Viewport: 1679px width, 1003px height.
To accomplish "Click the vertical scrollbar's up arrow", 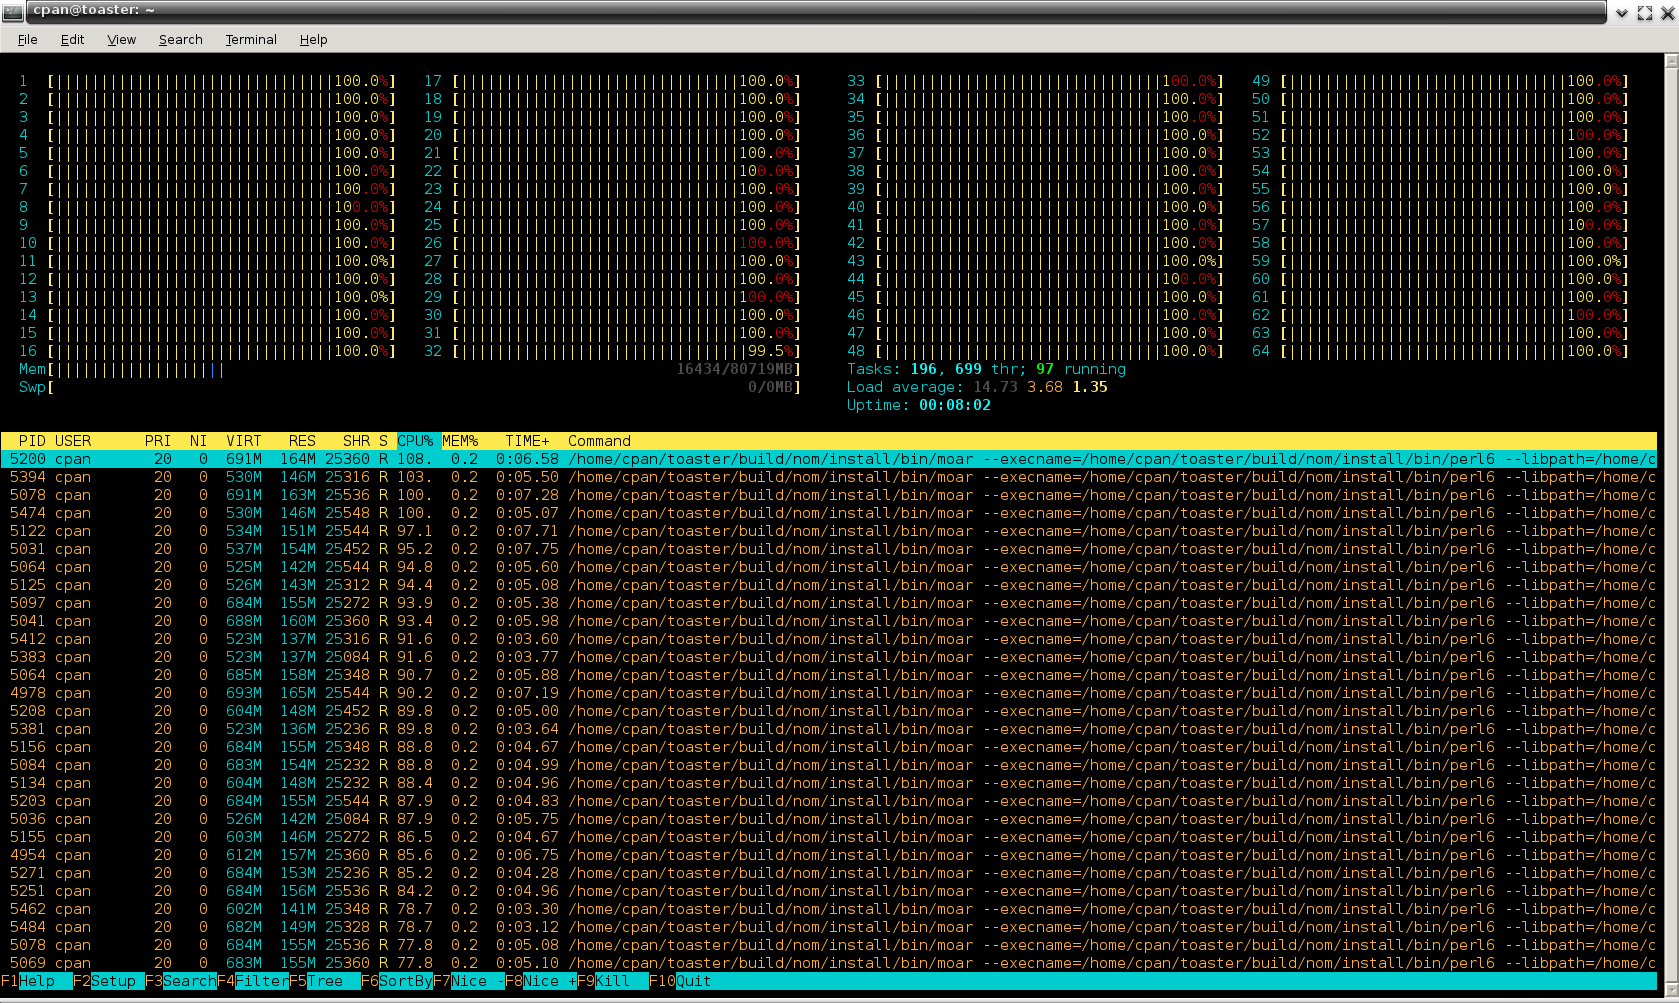I will coord(1670,61).
